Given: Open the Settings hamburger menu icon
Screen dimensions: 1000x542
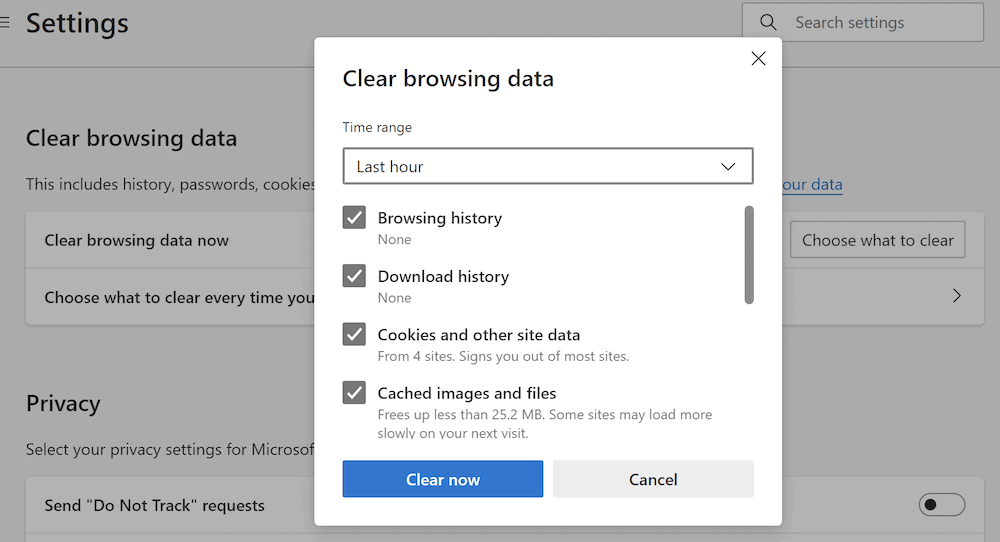Looking at the screenshot, I should click(5, 22).
